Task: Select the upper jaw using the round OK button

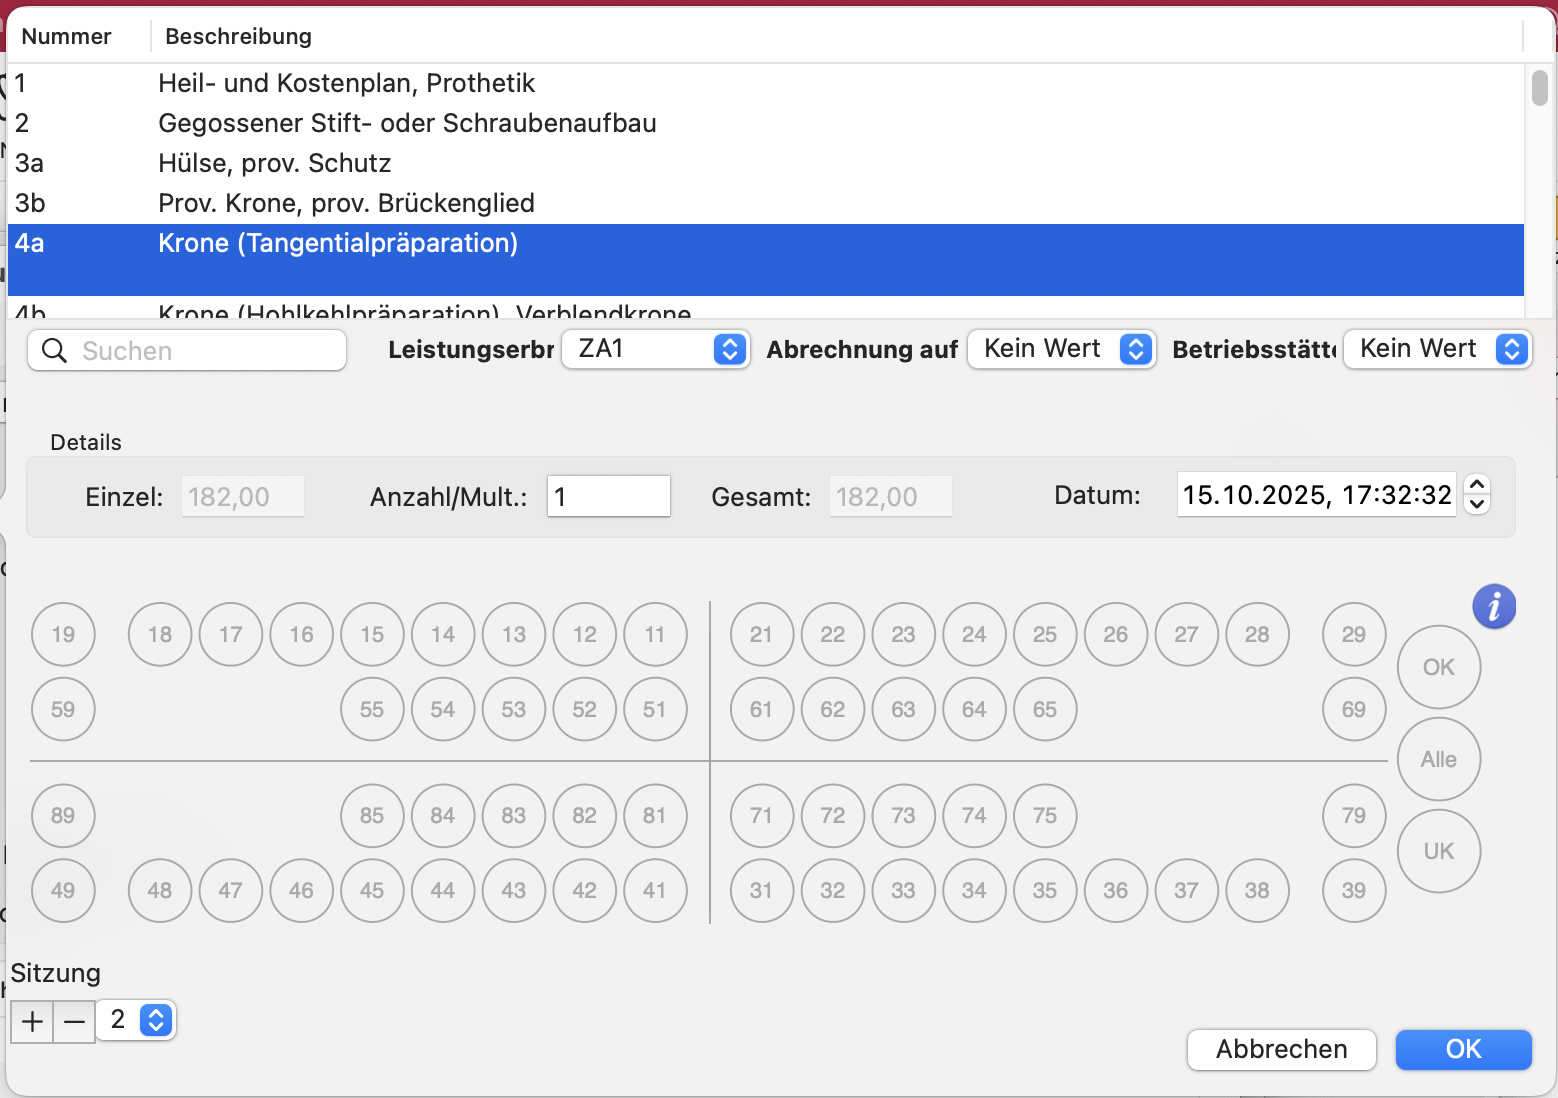Action: pyautogui.click(x=1438, y=667)
